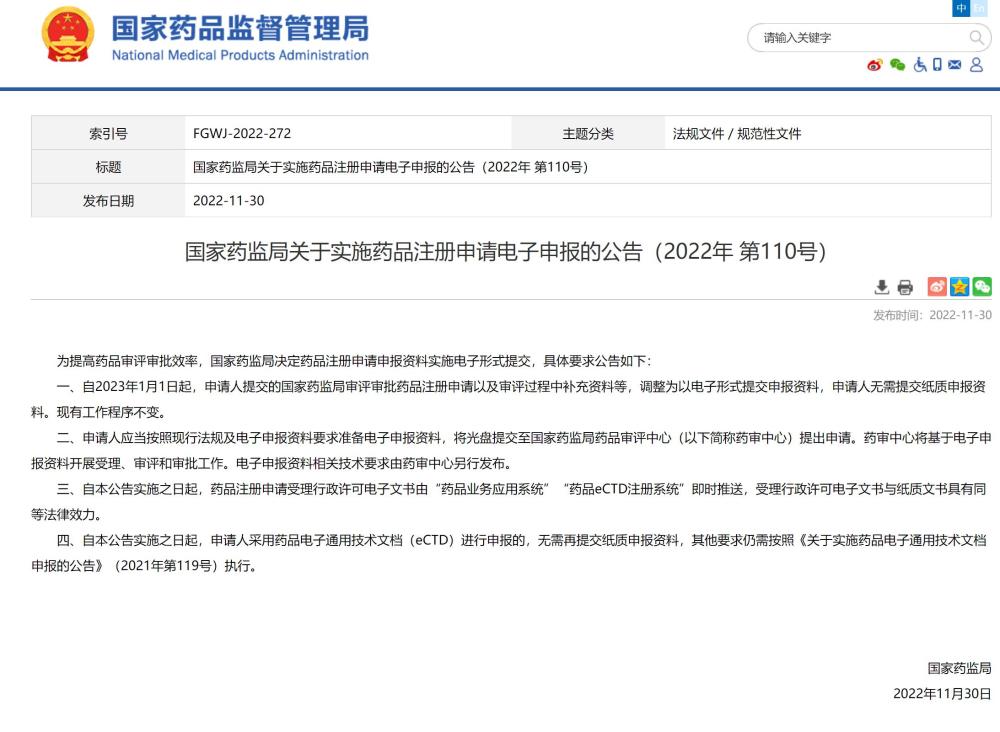Share article to WeChat green icon
Image resolution: width=1000 pixels, height=732 pixels.
click(x=982, y=287)
